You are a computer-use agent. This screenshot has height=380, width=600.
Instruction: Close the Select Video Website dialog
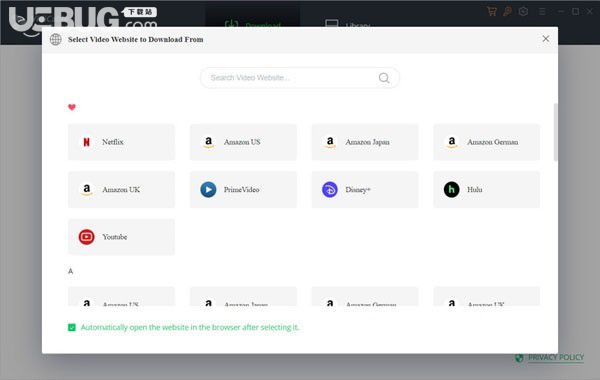[x=546, y=39]
